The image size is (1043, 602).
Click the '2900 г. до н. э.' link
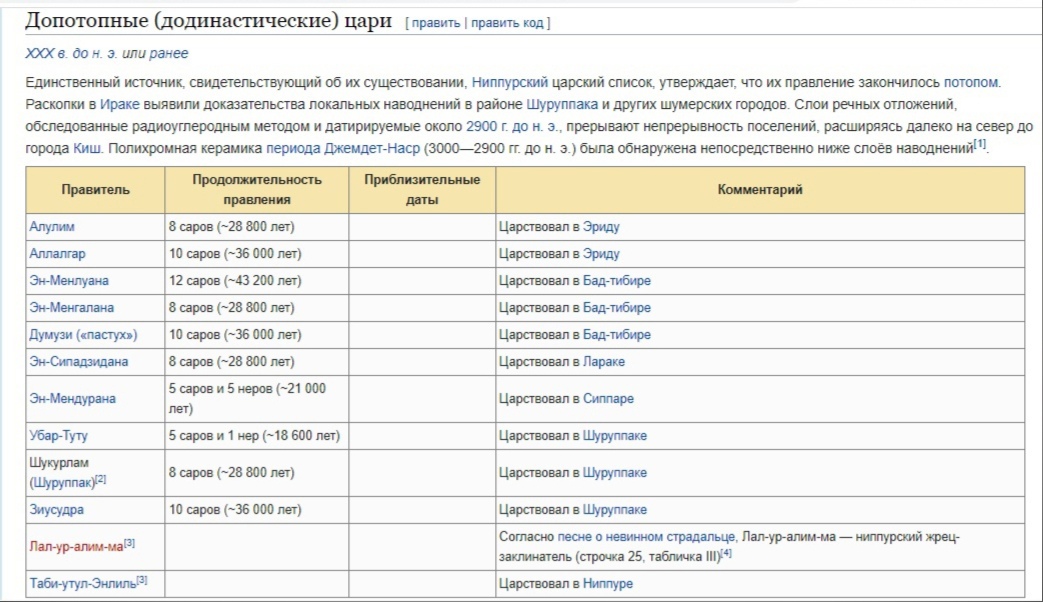513,126
